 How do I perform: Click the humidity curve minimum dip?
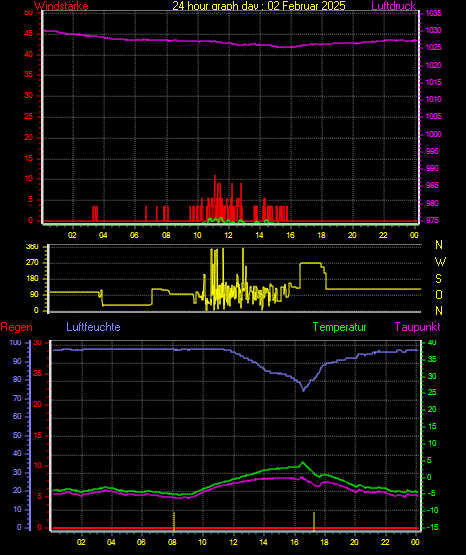[303, 390]
